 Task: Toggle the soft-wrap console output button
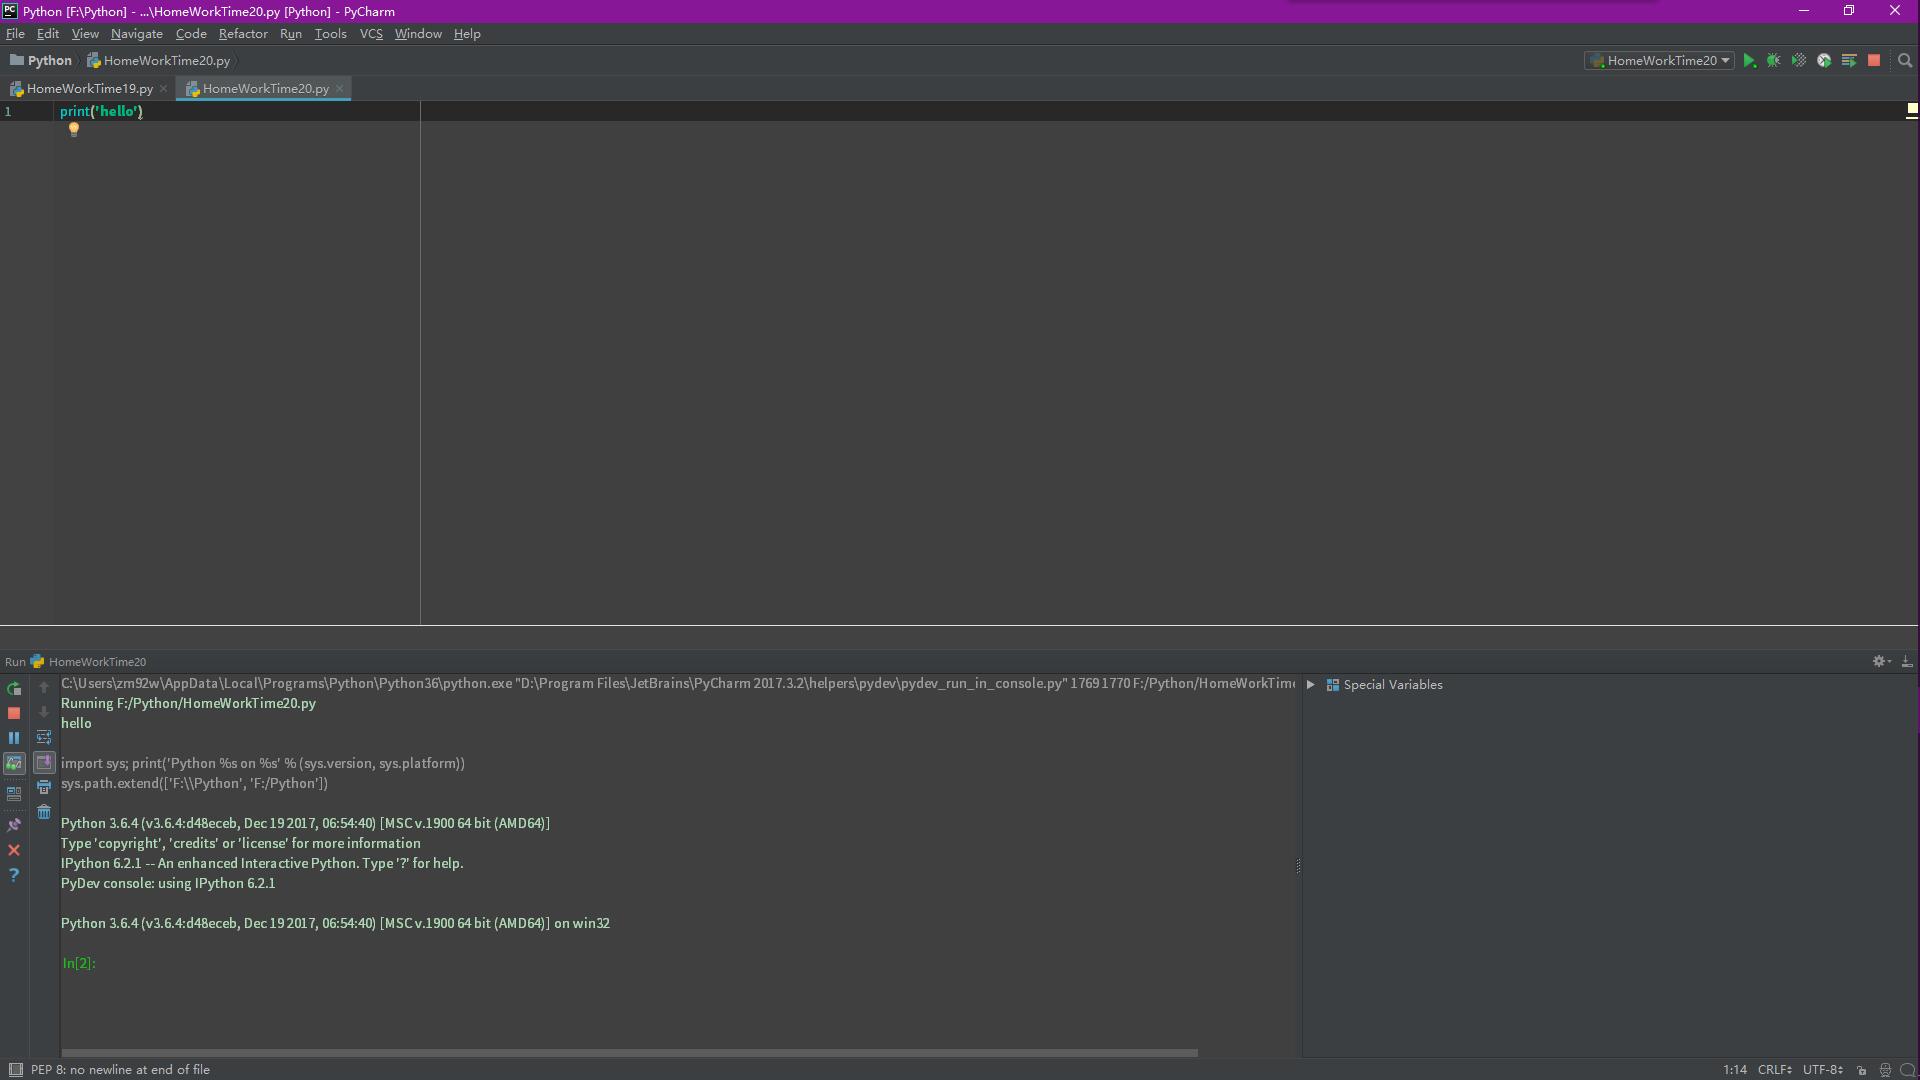click(44, 737)
